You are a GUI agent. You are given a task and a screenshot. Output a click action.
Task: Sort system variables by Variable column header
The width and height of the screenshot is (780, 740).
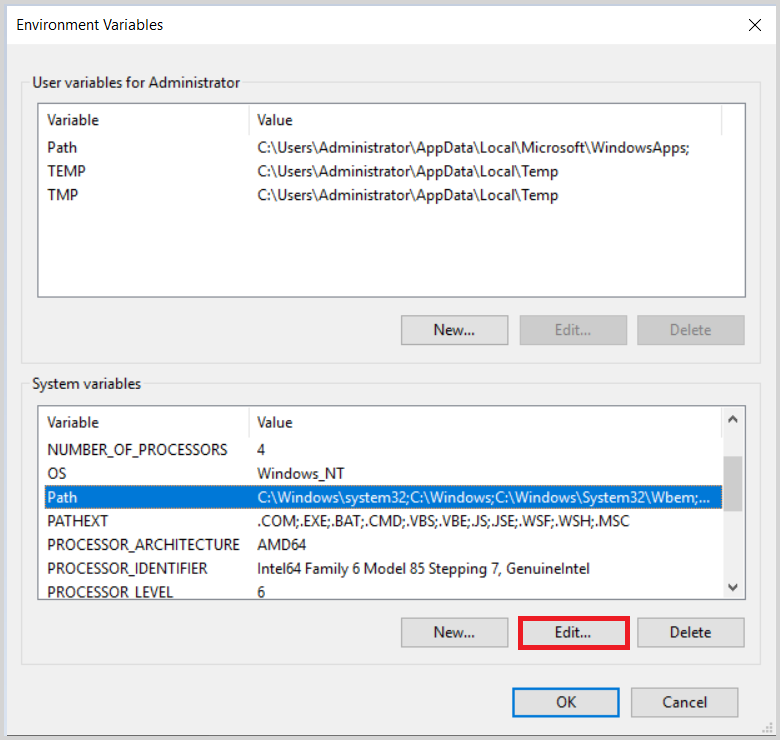point(143,422)
